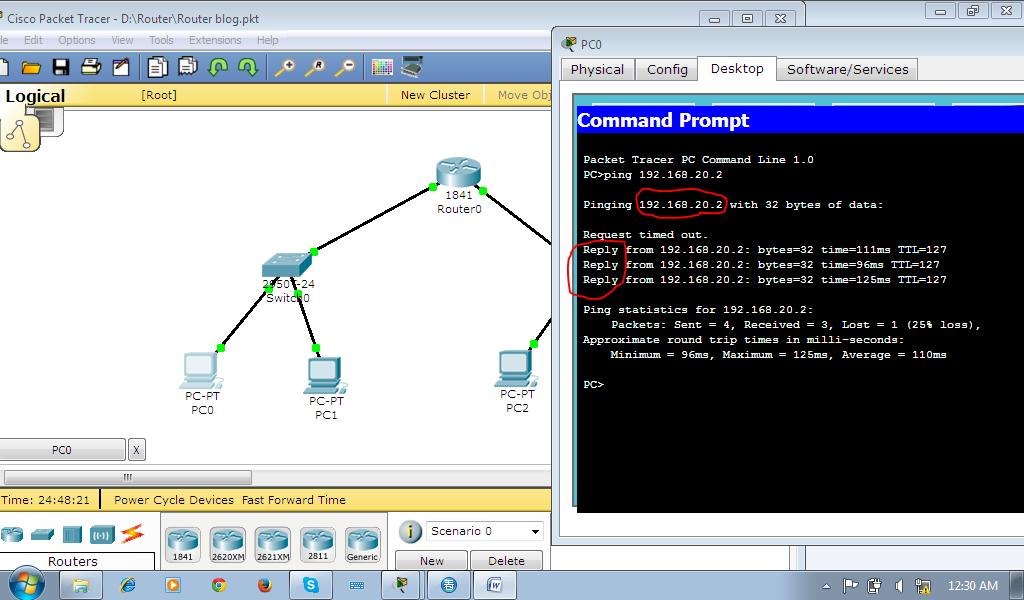
Task: Choose the Hubs device category
Action: [72, 535]
